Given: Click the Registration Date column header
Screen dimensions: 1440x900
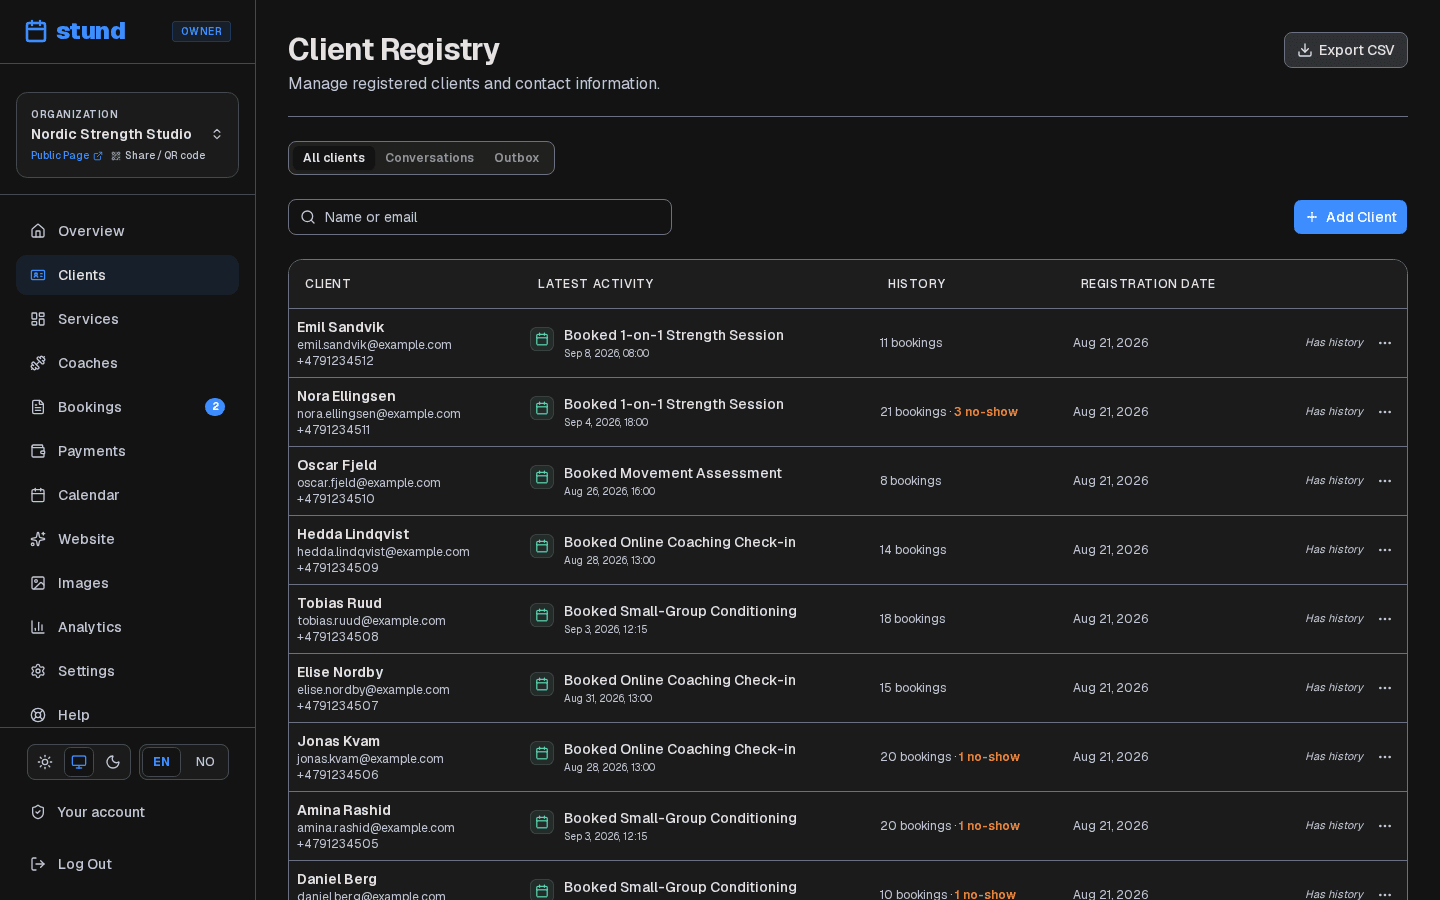Looking at the screenshot, I should tap(1148, 284).
